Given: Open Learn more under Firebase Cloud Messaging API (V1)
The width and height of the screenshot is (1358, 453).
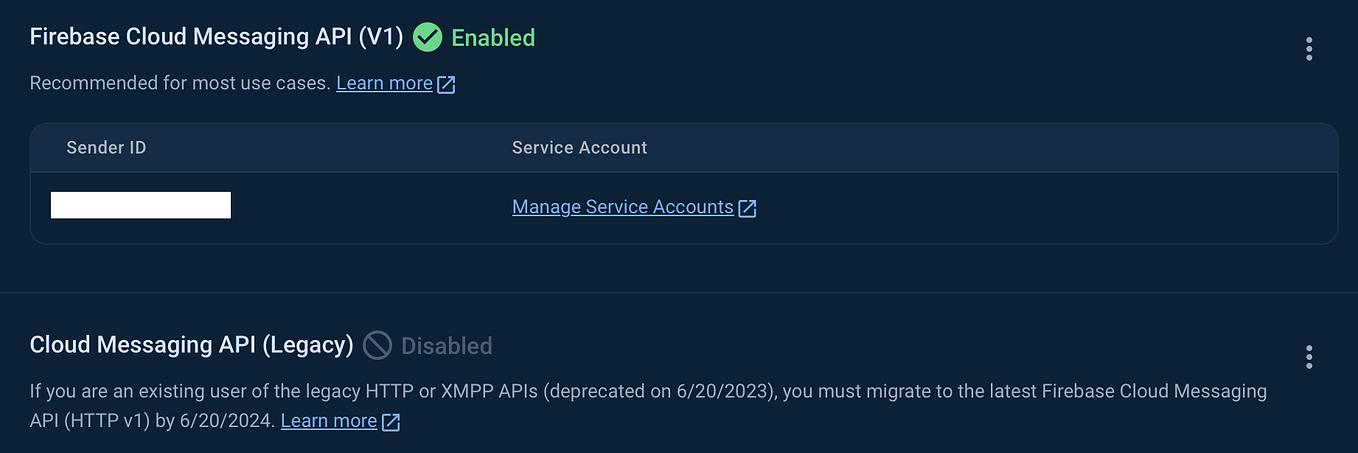Looking at the screenshot, I should [x=384, y=83].
